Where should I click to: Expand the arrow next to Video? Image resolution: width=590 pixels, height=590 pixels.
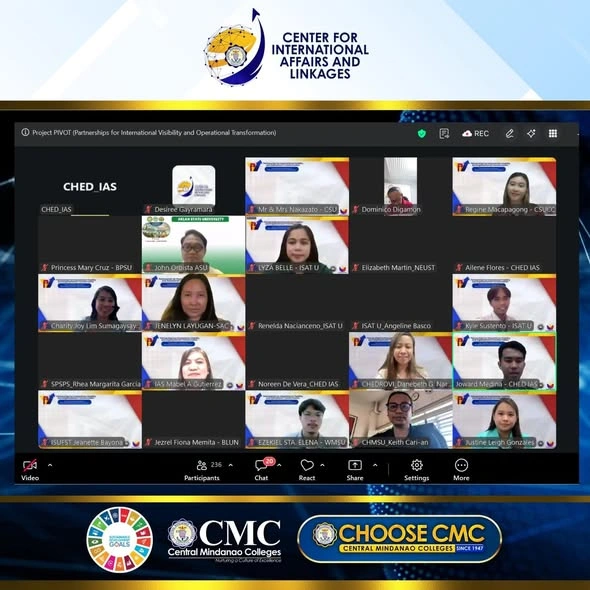(50, 465)
